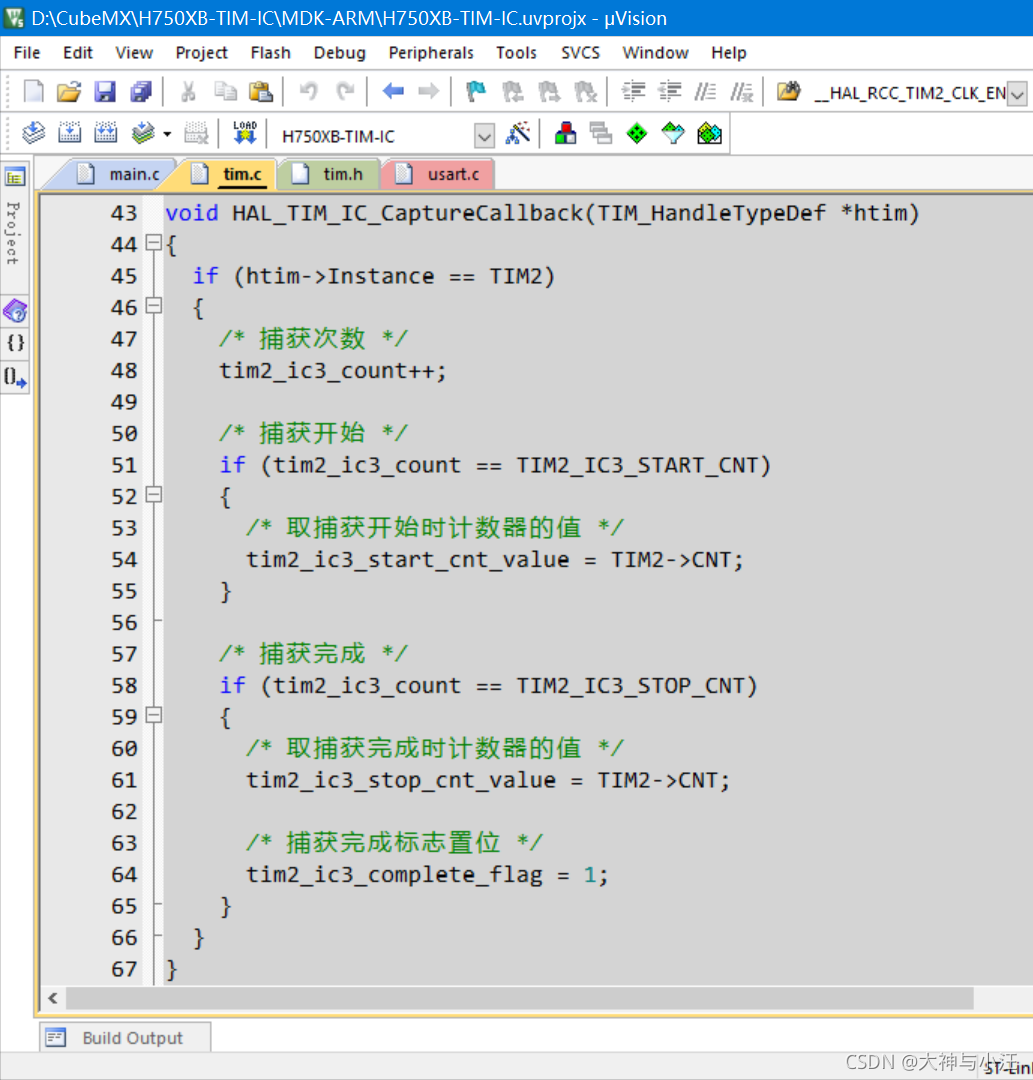Click scroll-left arrow on horizontal scrollbar
The width and height of the screenshot is (1033, 1080).
coord(53,998)
